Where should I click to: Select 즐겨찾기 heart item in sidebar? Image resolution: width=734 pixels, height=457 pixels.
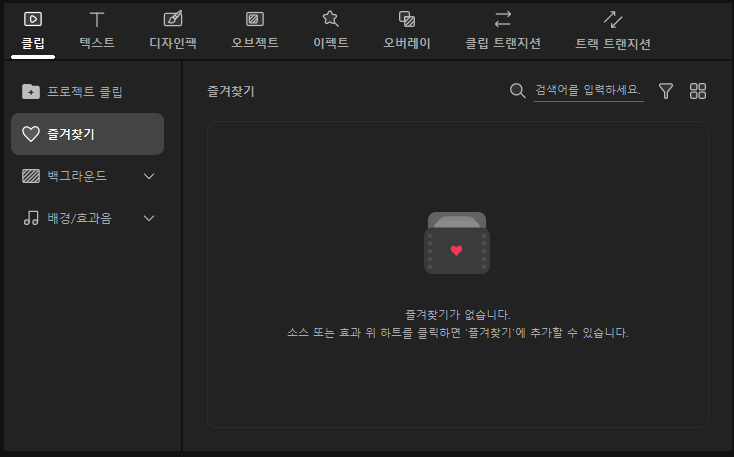pos(87,134)
